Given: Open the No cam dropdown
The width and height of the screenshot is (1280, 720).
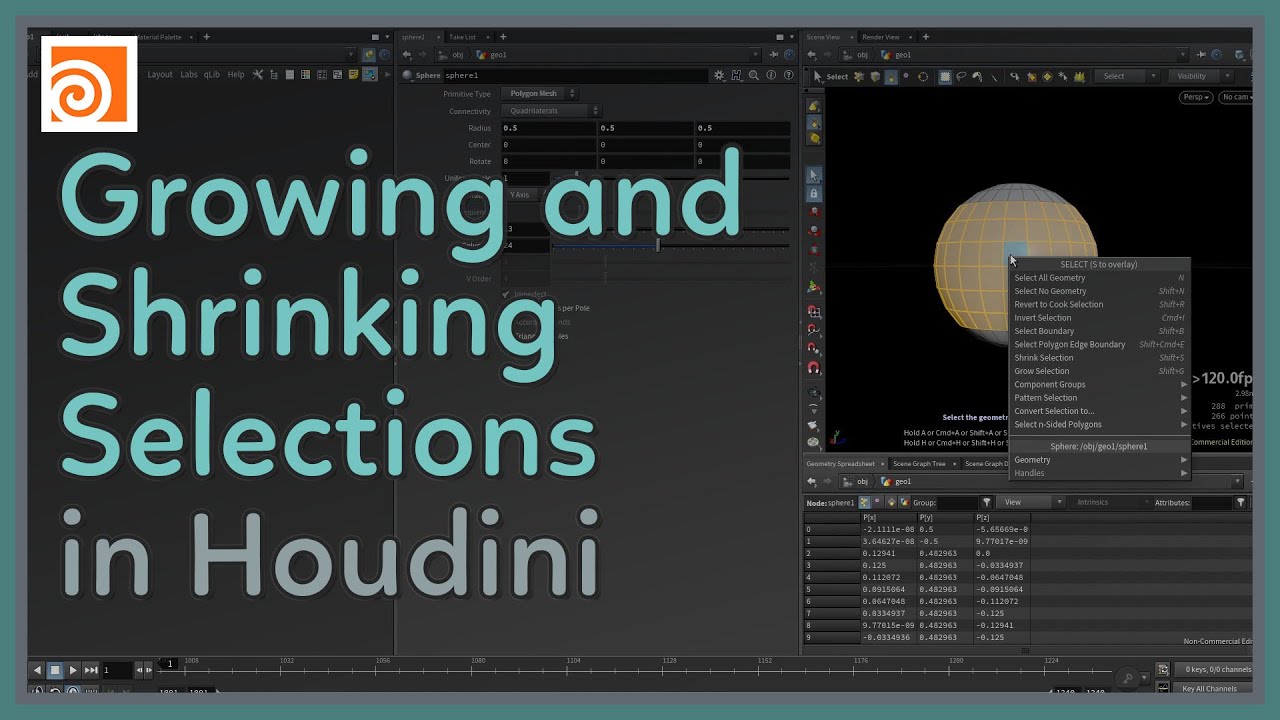Looking at the screenshot, I should coord(1235,97).
